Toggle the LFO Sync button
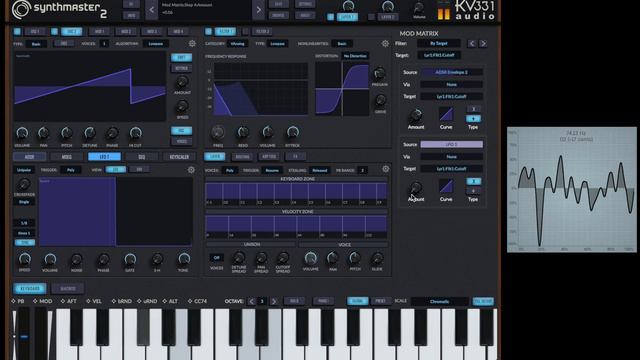This screenshot has height=360, width=640. pyautogui.click(x=24, y=242)
